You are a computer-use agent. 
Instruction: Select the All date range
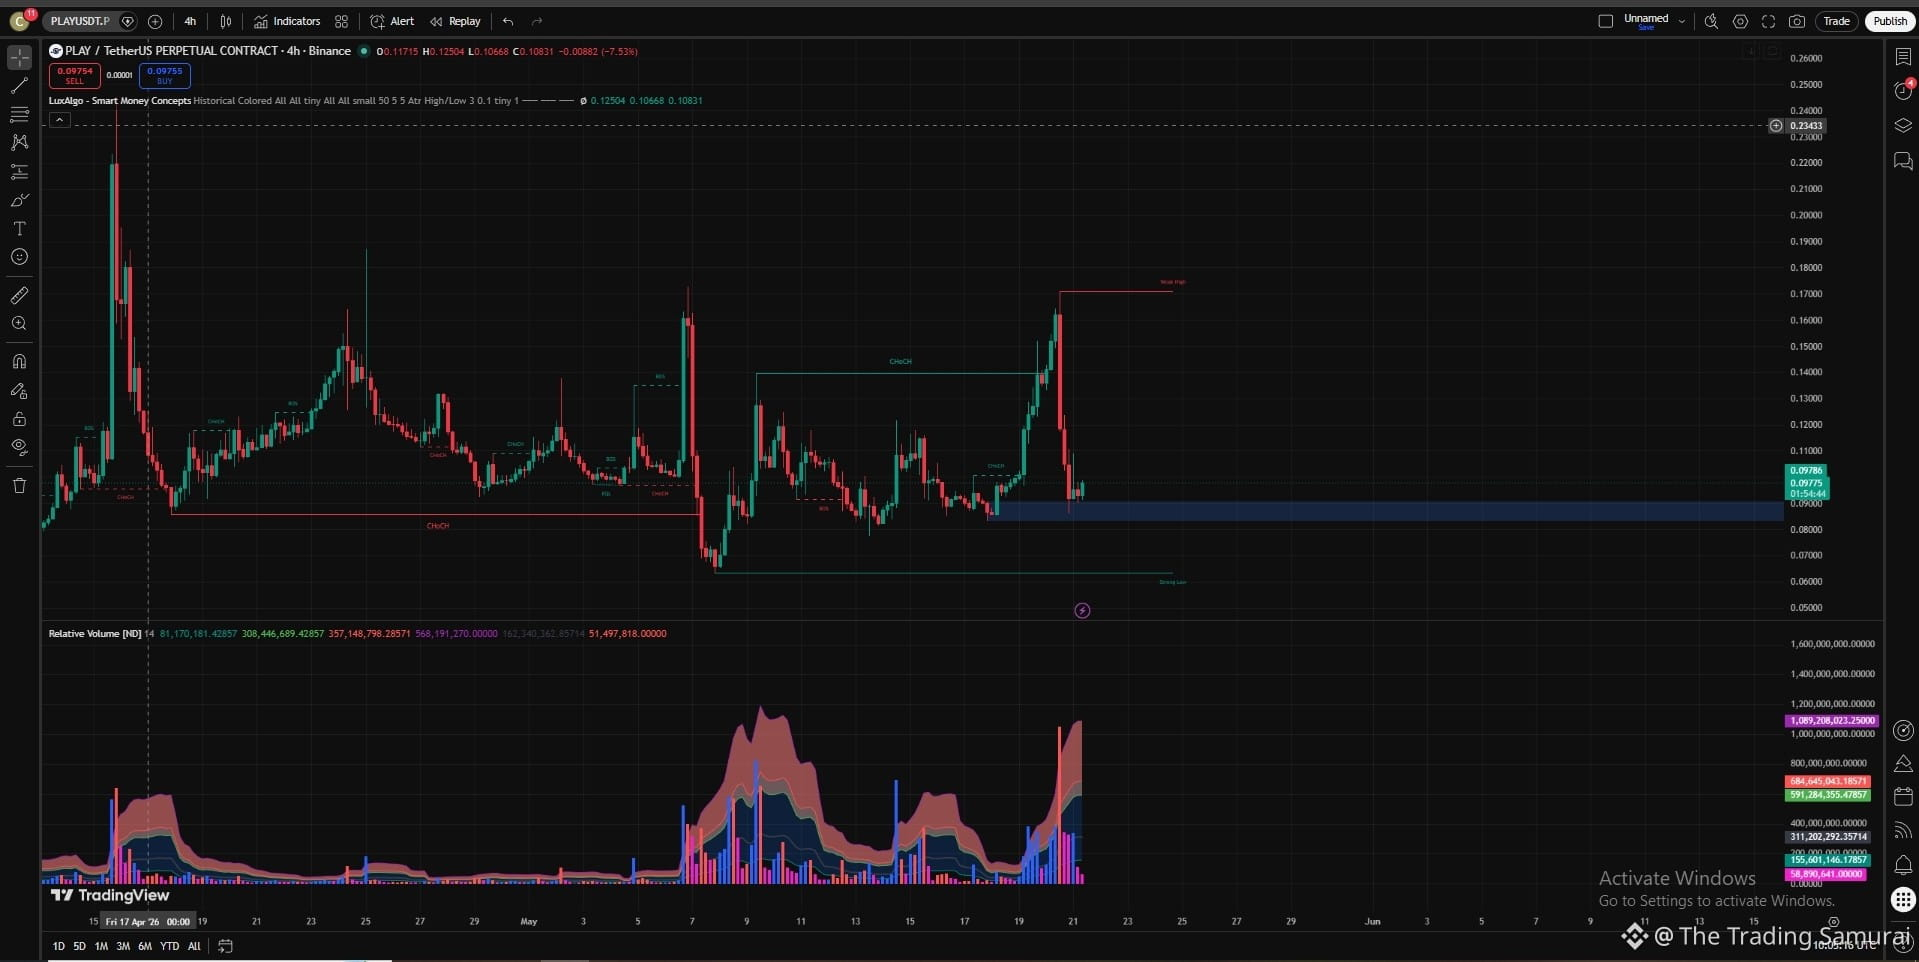(x=194, y=946)
